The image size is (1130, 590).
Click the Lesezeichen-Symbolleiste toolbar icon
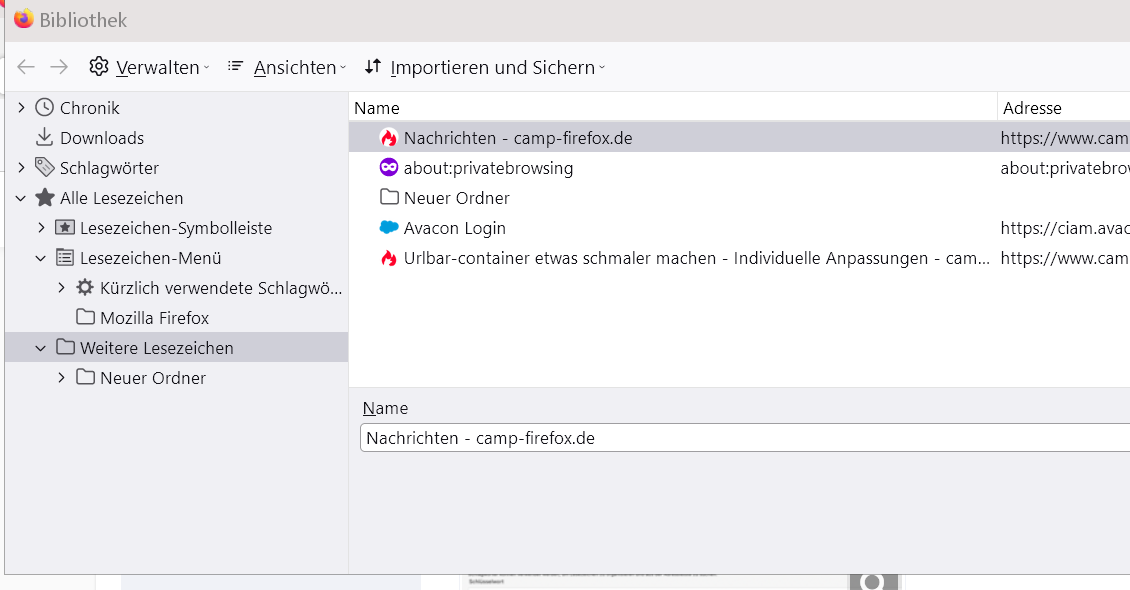pos(65,228)
